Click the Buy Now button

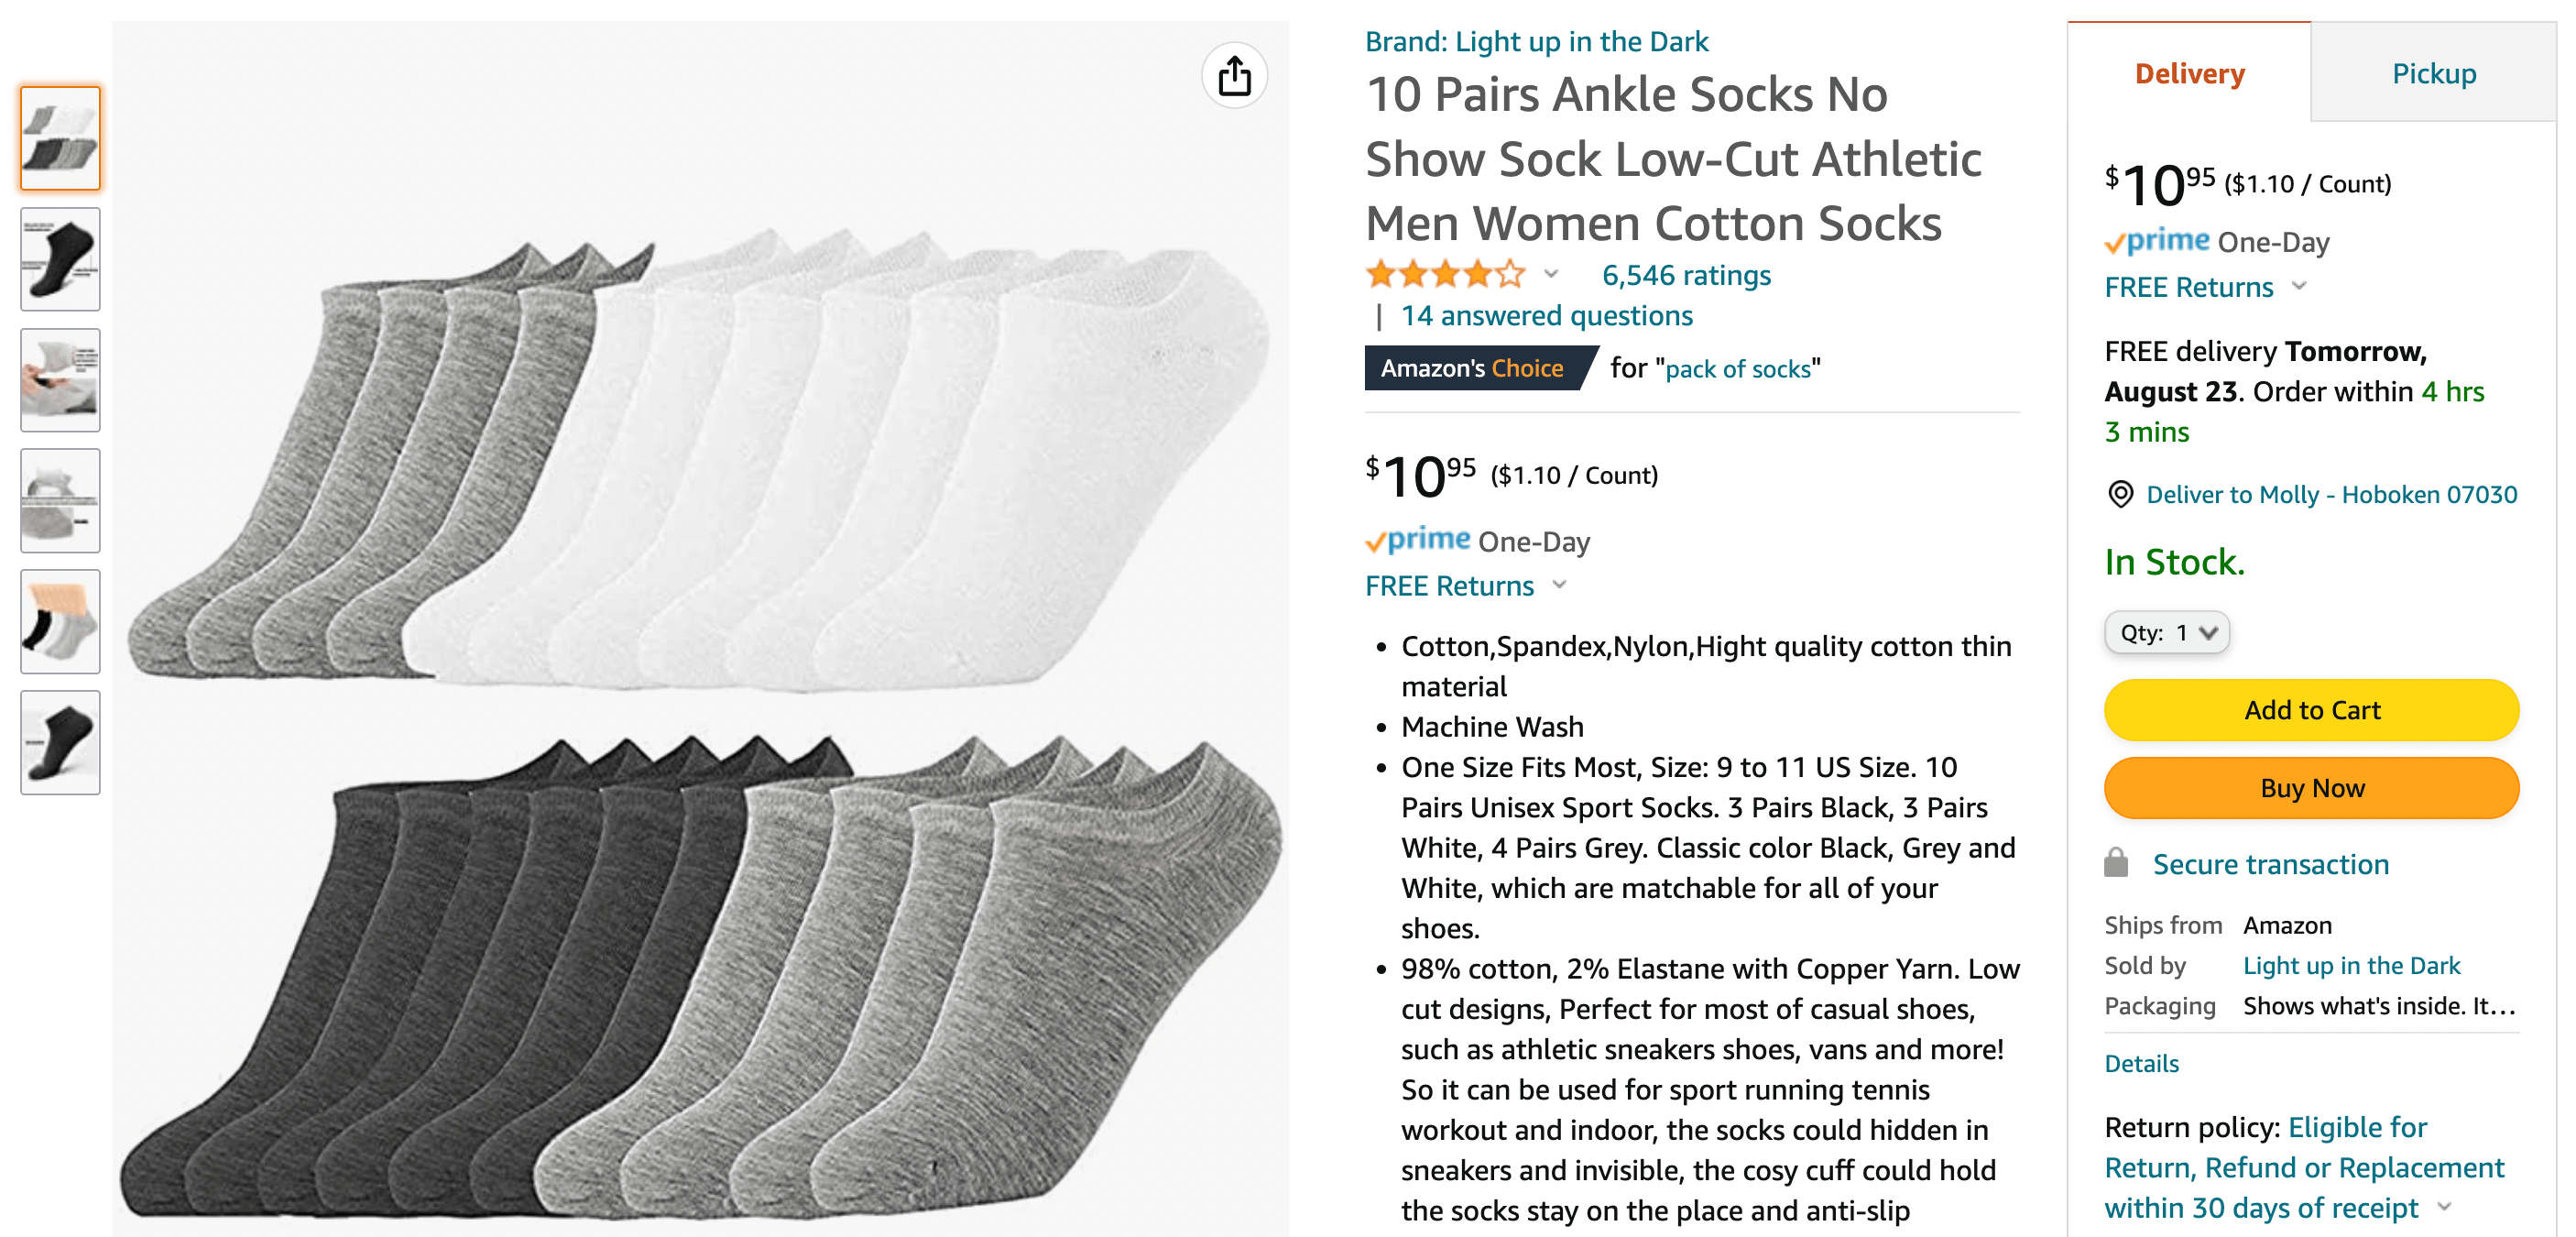click(x=2311, y=787)
